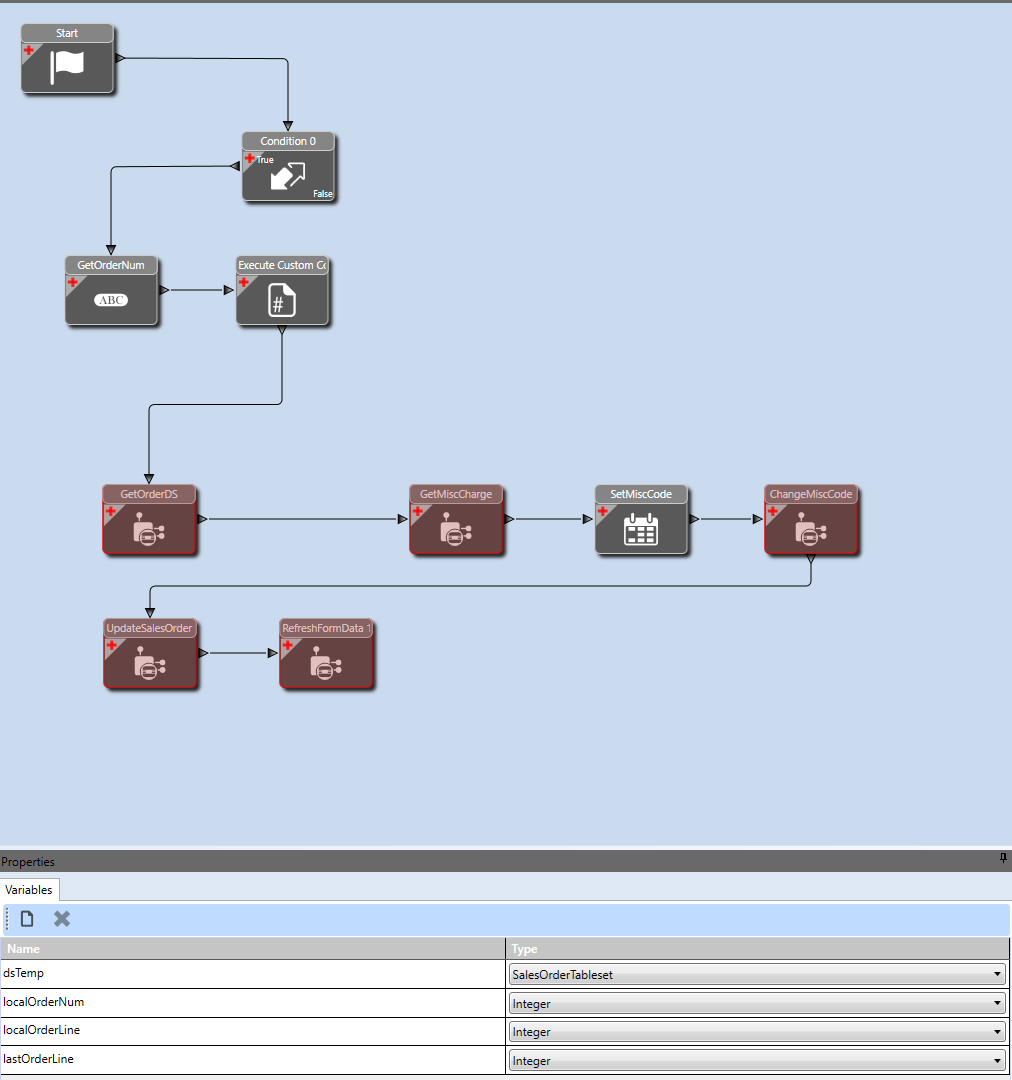Click the RefreshFormData 1 title label

(326, 629)
